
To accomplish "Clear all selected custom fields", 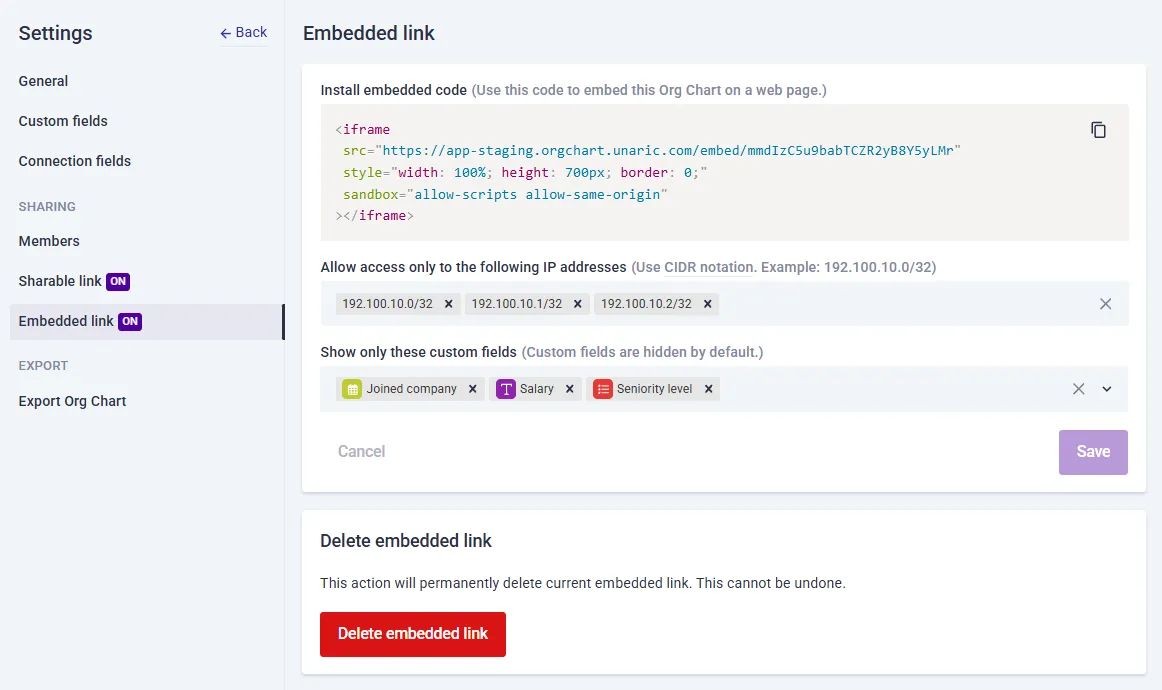I will pyautogui.click(x=1078, y=389).
